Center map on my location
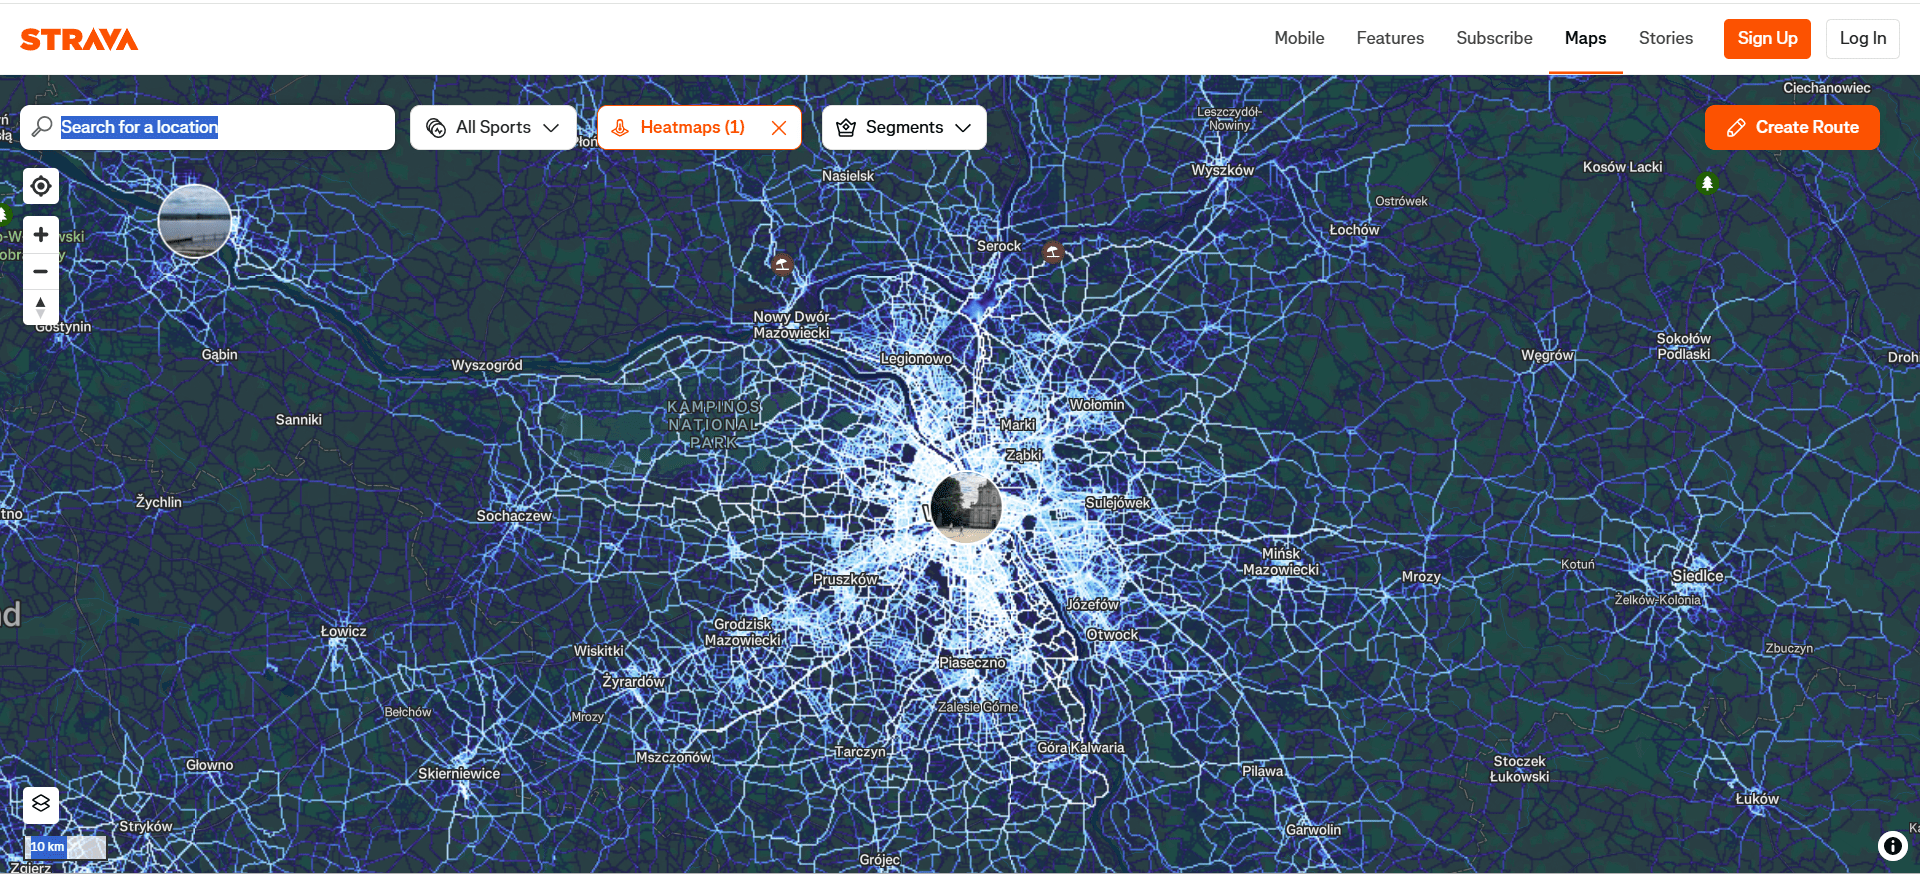Viewport: 1920px width, 874px height. pos(41,186)
